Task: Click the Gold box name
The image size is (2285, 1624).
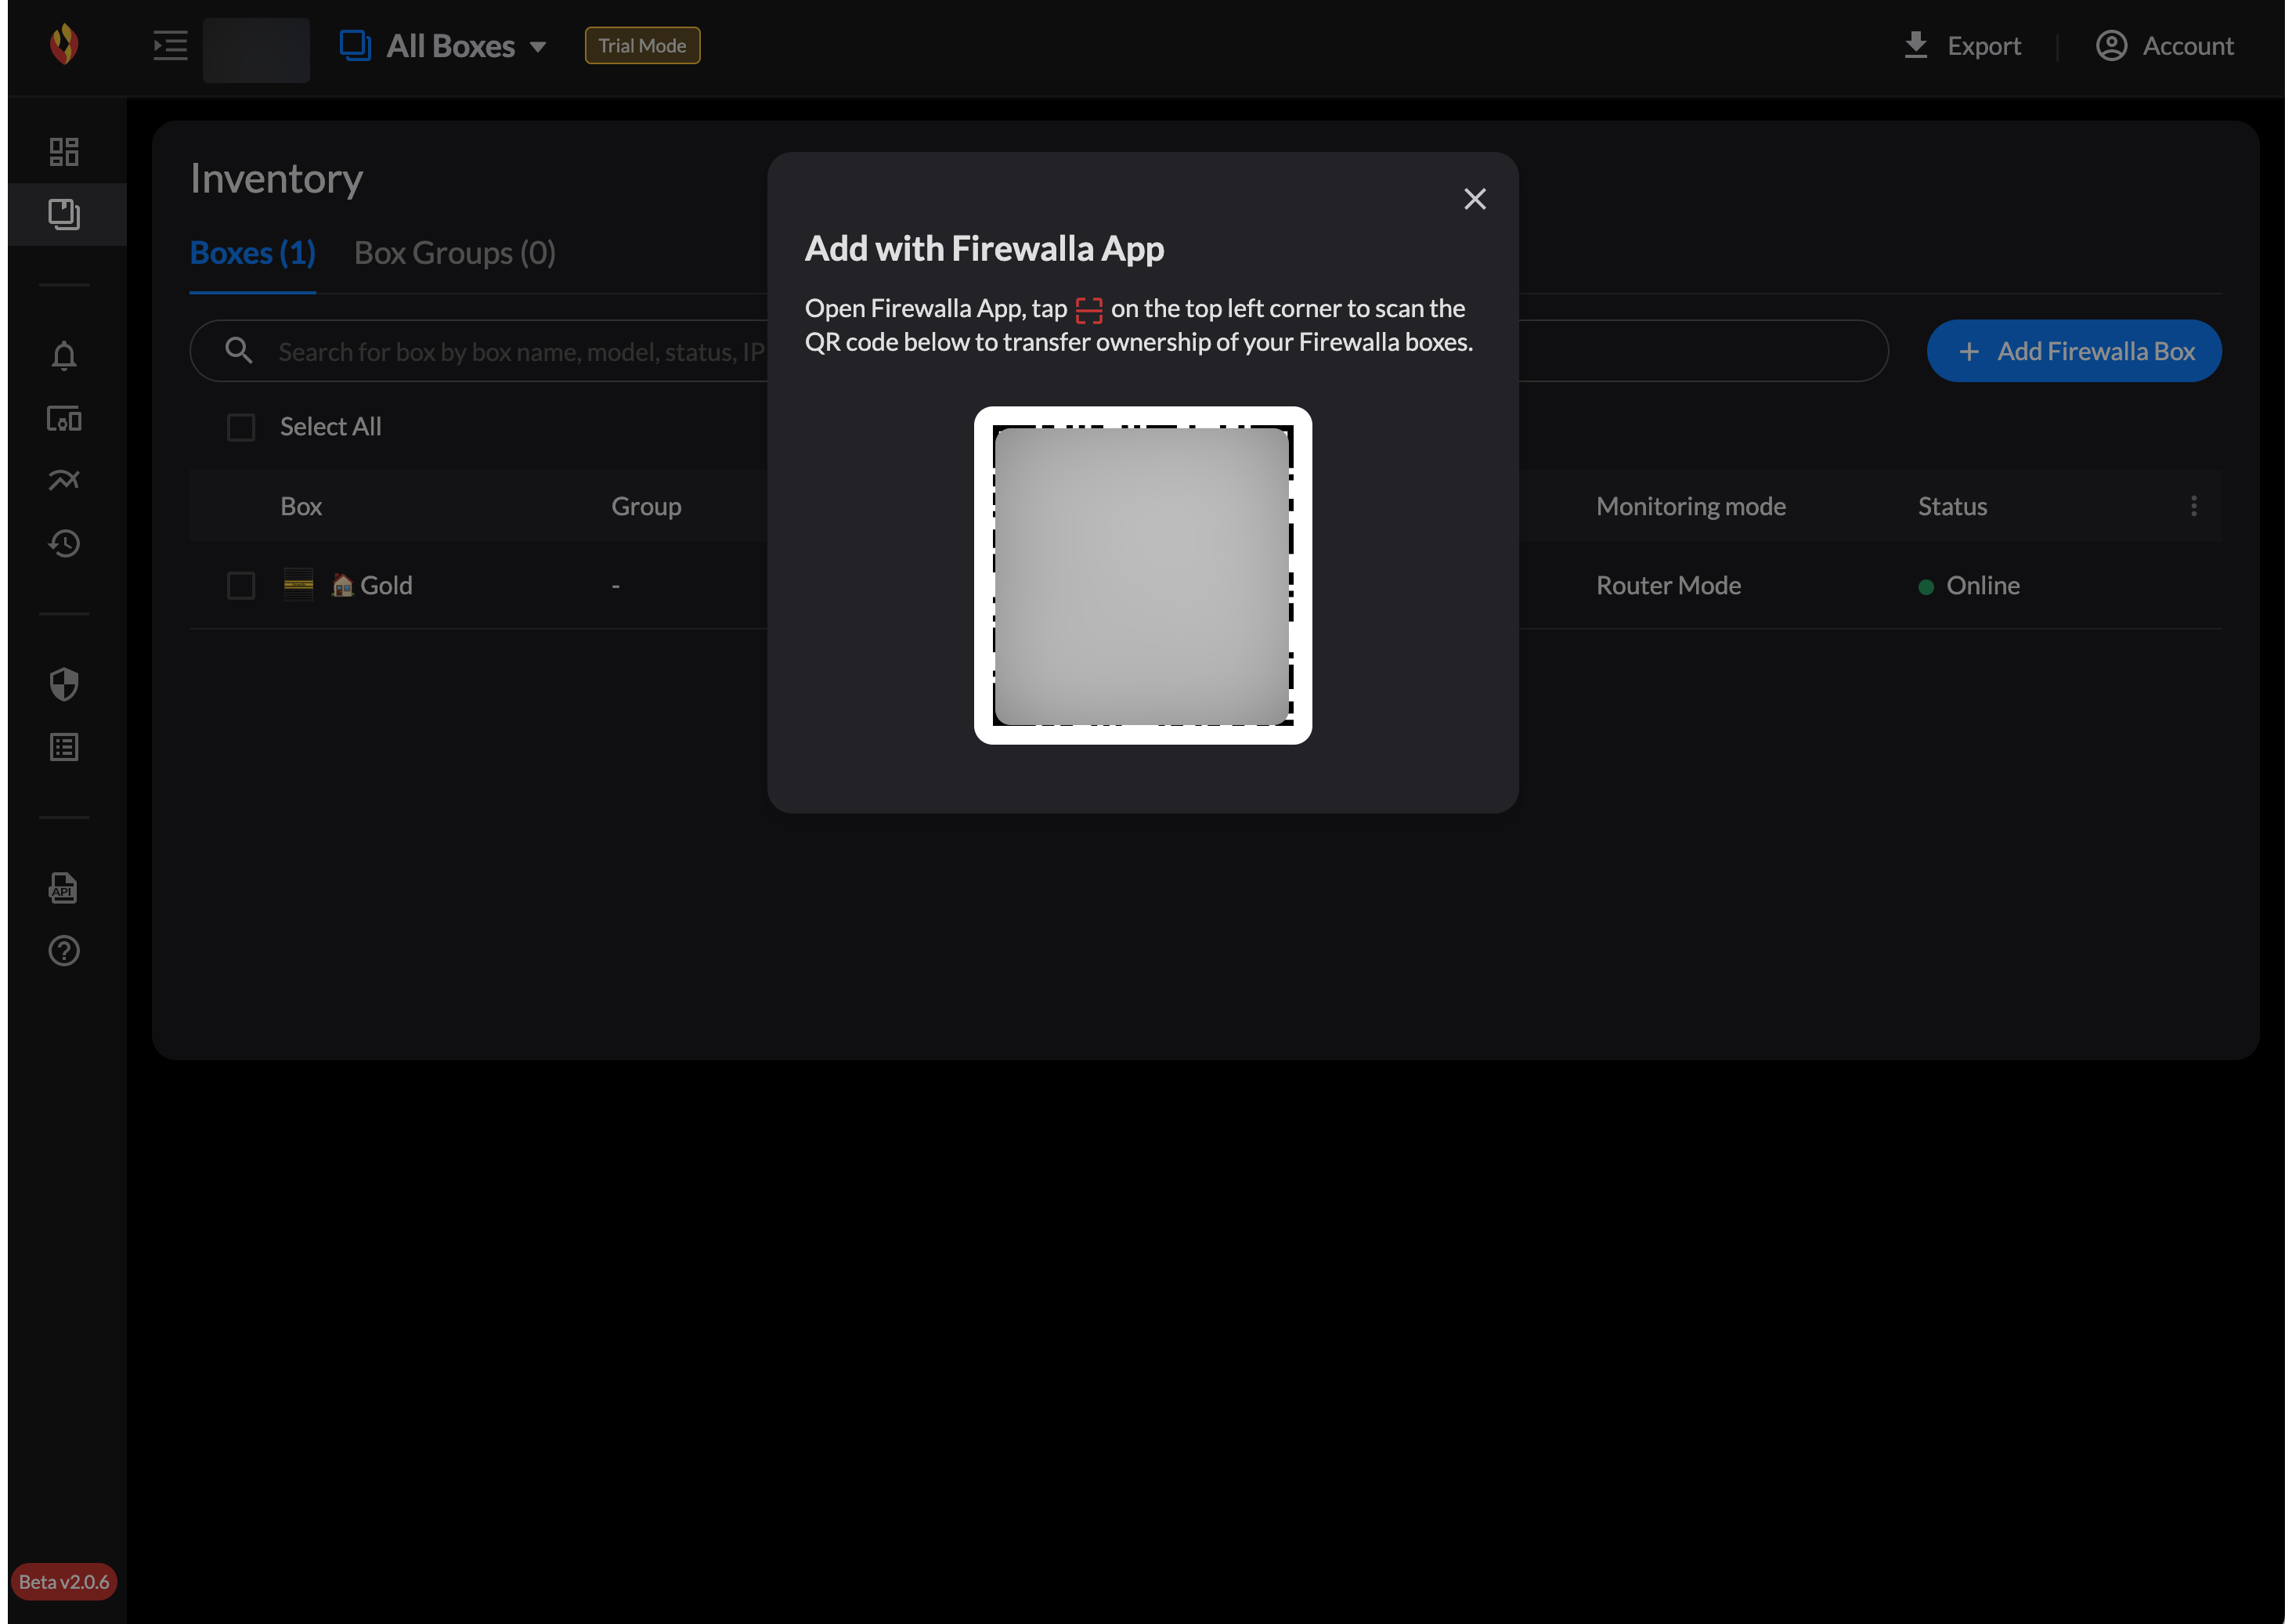Action: [x=386, y=585]
